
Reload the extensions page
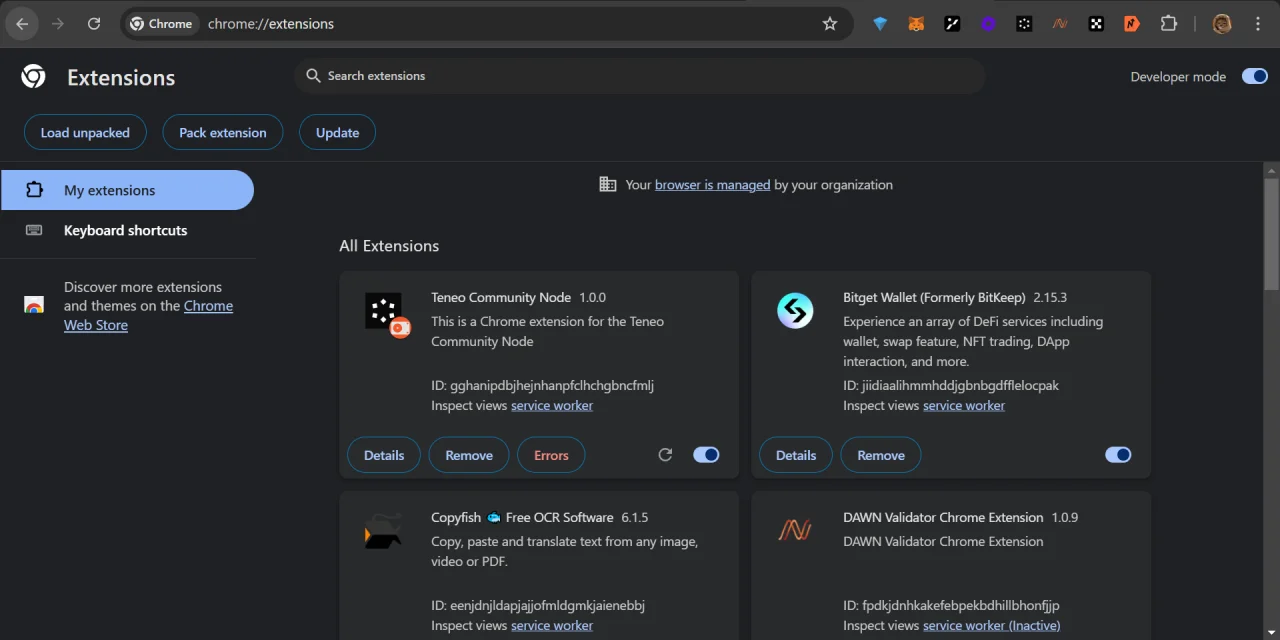(x=94, y=24)
